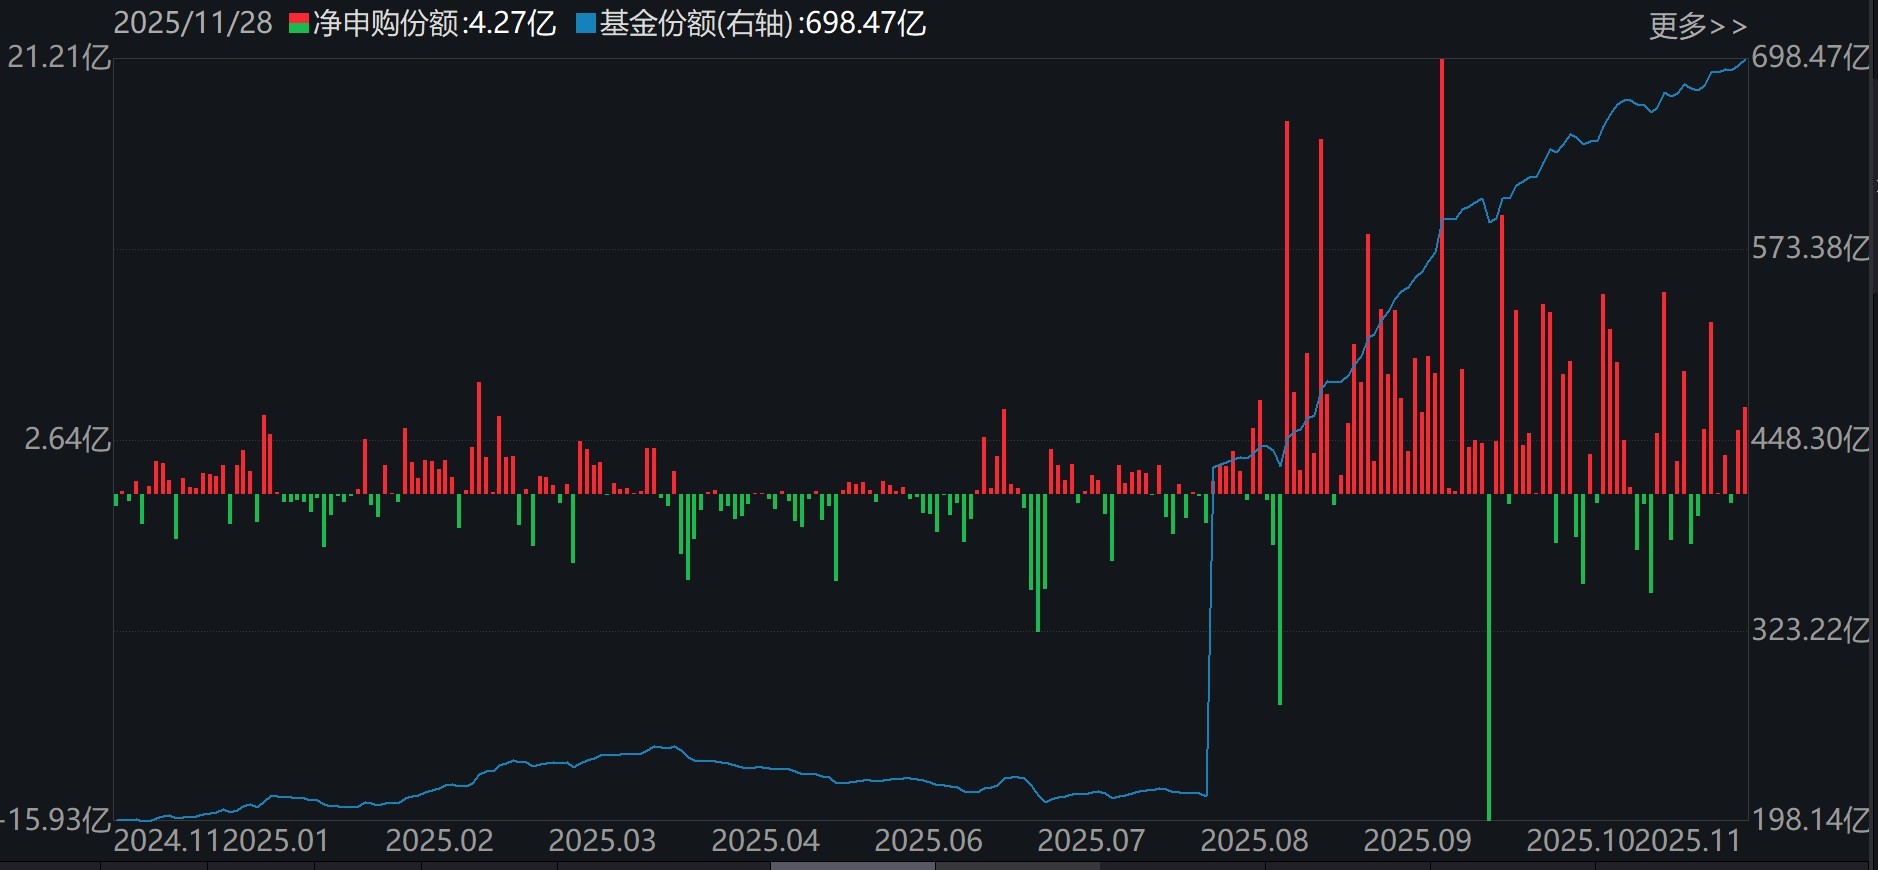The height and width of the screenshot is (870, 1878).
Task: Click the 21.21亿 left axis label
Action: pyautogui.click(x=58, y=57)
